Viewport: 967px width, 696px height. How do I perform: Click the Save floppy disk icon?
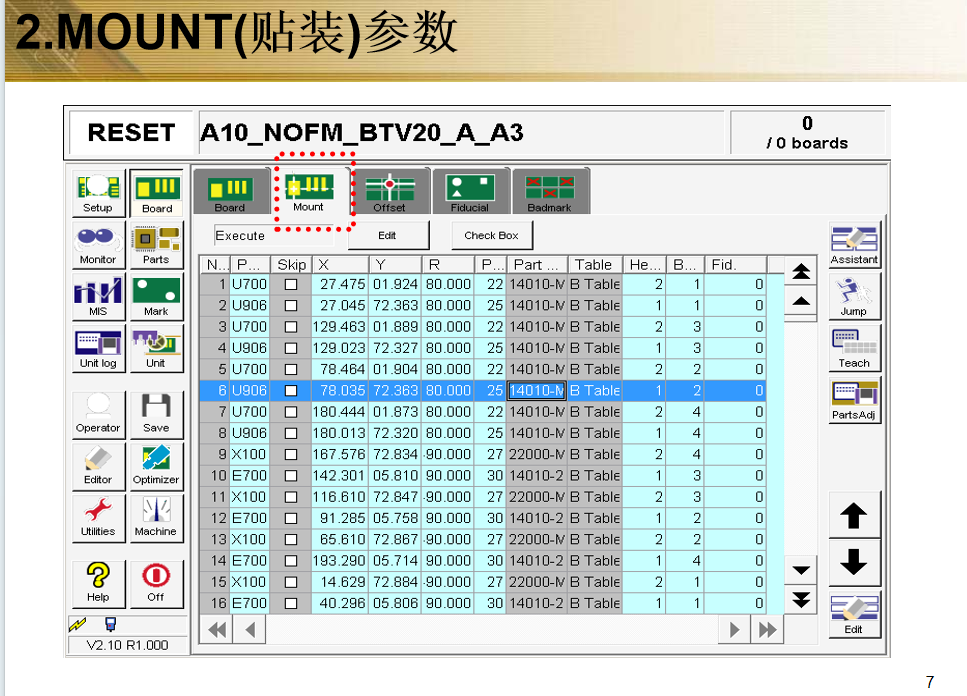click(156, 413)
